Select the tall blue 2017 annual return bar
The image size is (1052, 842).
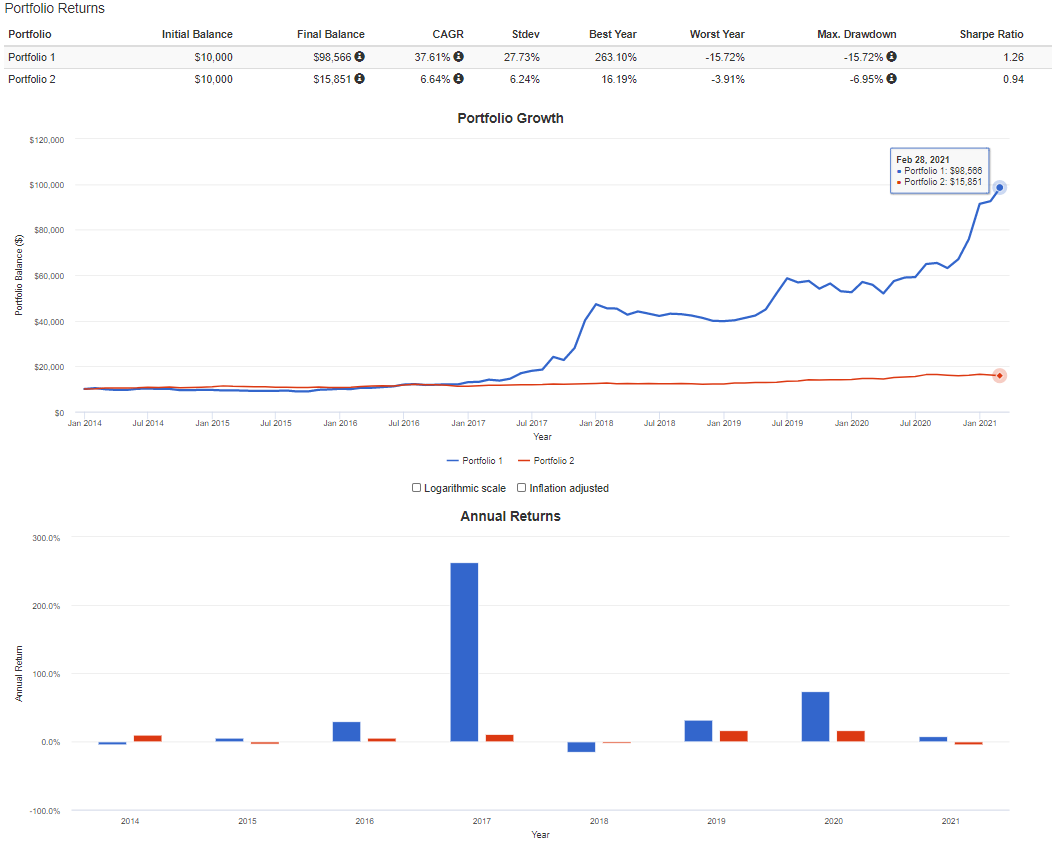[464, 652]
